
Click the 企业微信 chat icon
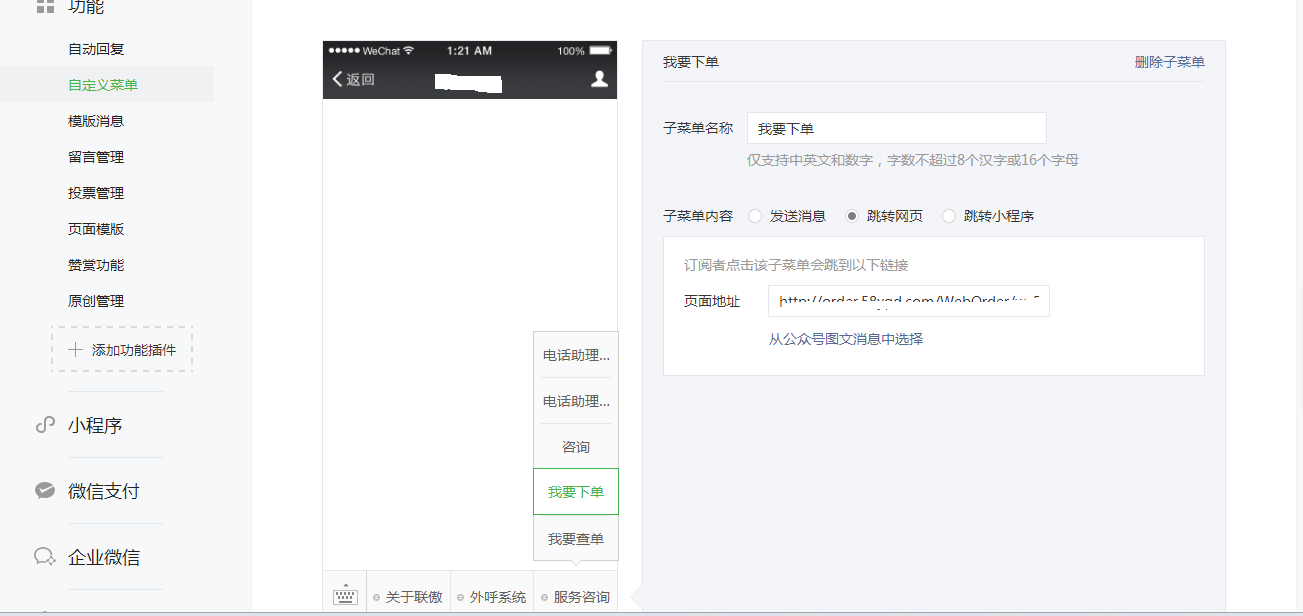pos(44,557)
